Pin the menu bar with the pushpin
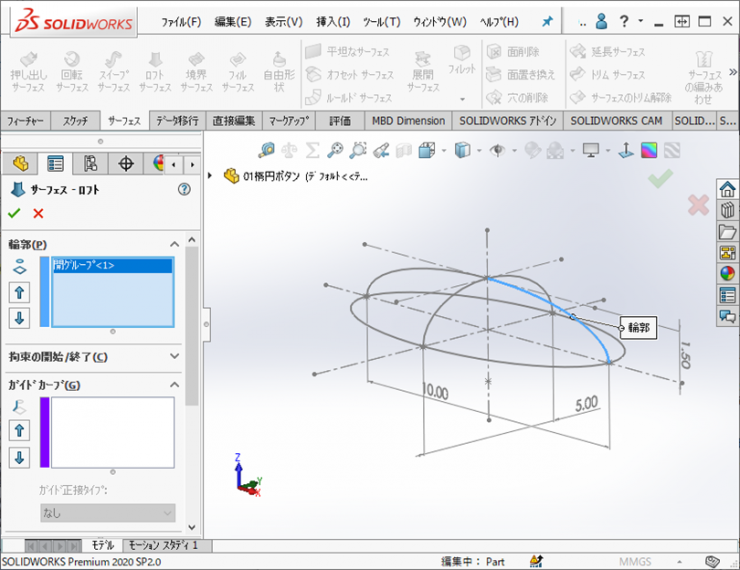This screenshot has width=740, height=570. pyautogui.click(x=546, y=21)
